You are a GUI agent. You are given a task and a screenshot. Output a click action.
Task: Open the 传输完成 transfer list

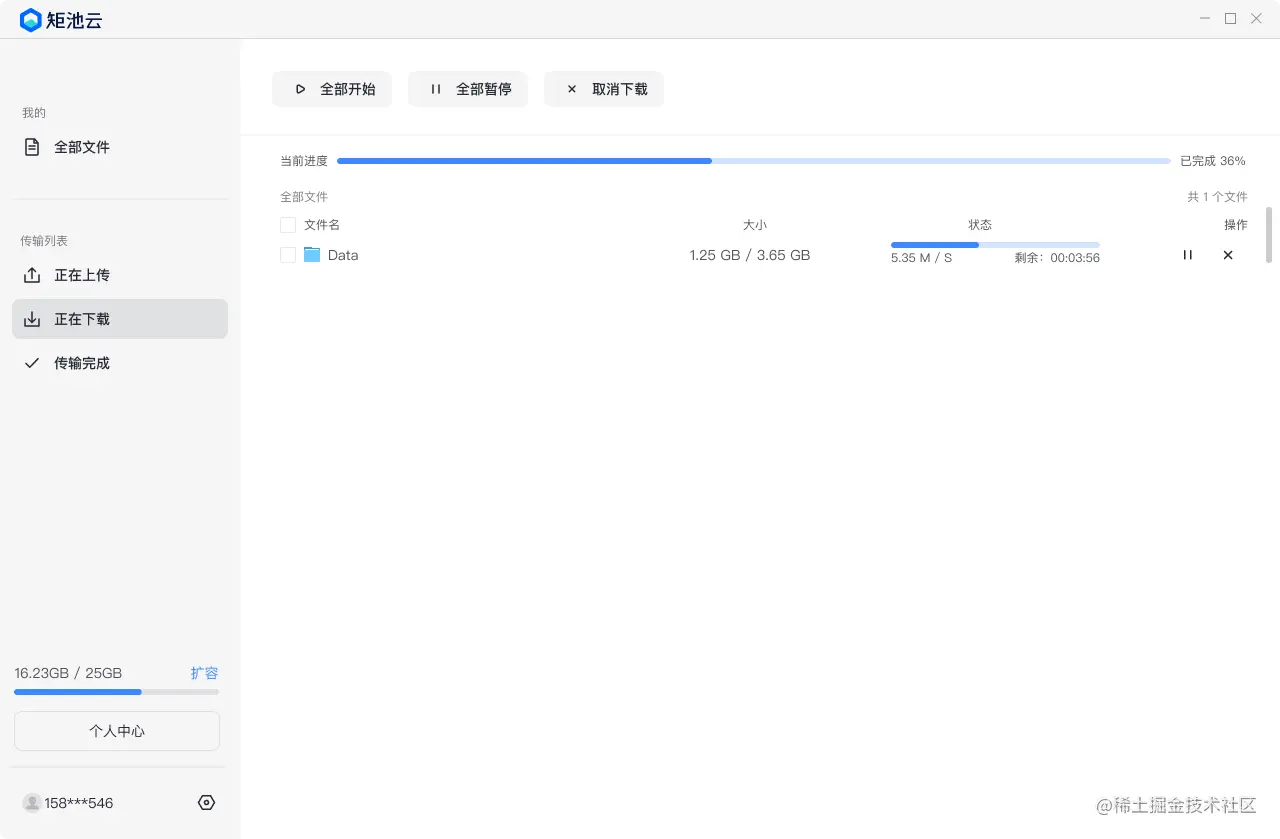(x=81, y=363)
